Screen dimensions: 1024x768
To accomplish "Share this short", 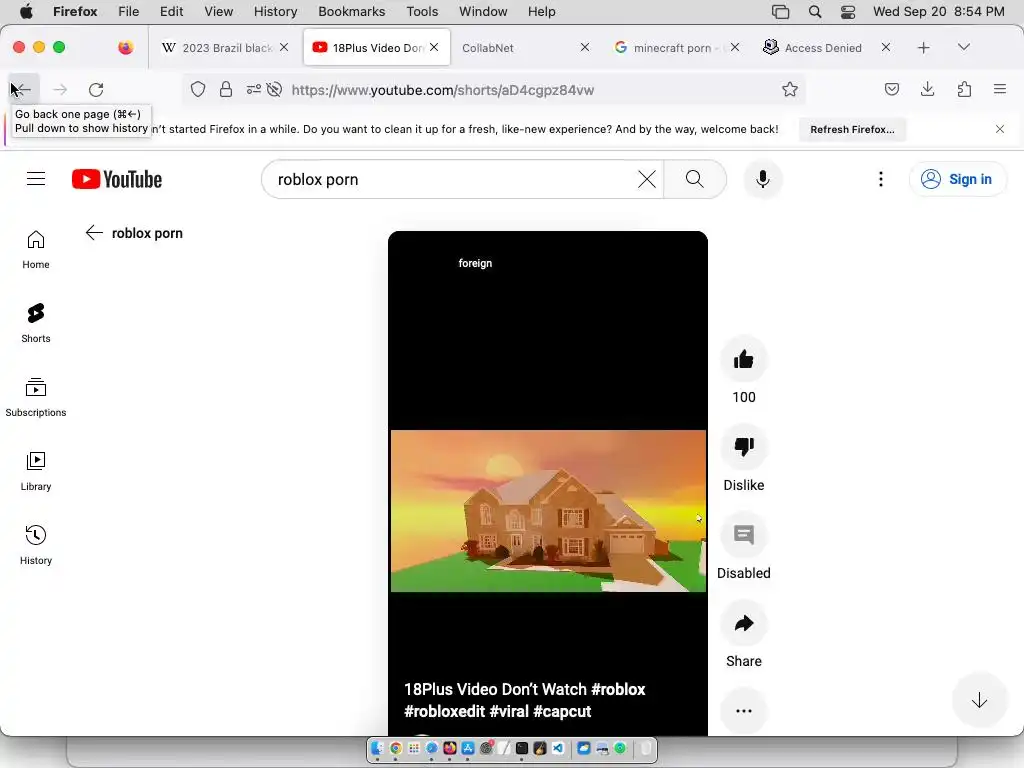I will tap(743, 623).
